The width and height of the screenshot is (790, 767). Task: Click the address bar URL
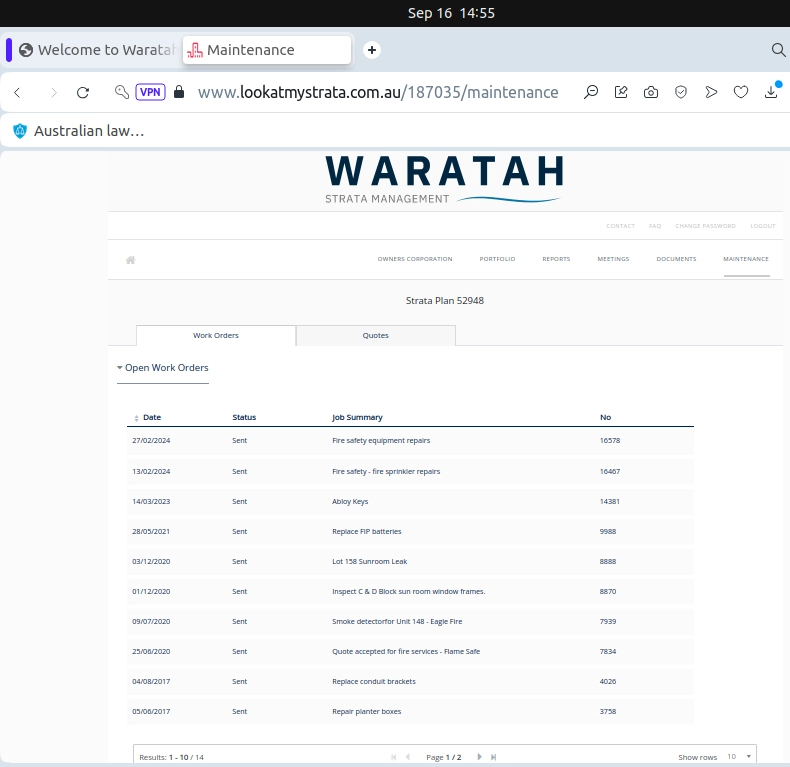378,92
